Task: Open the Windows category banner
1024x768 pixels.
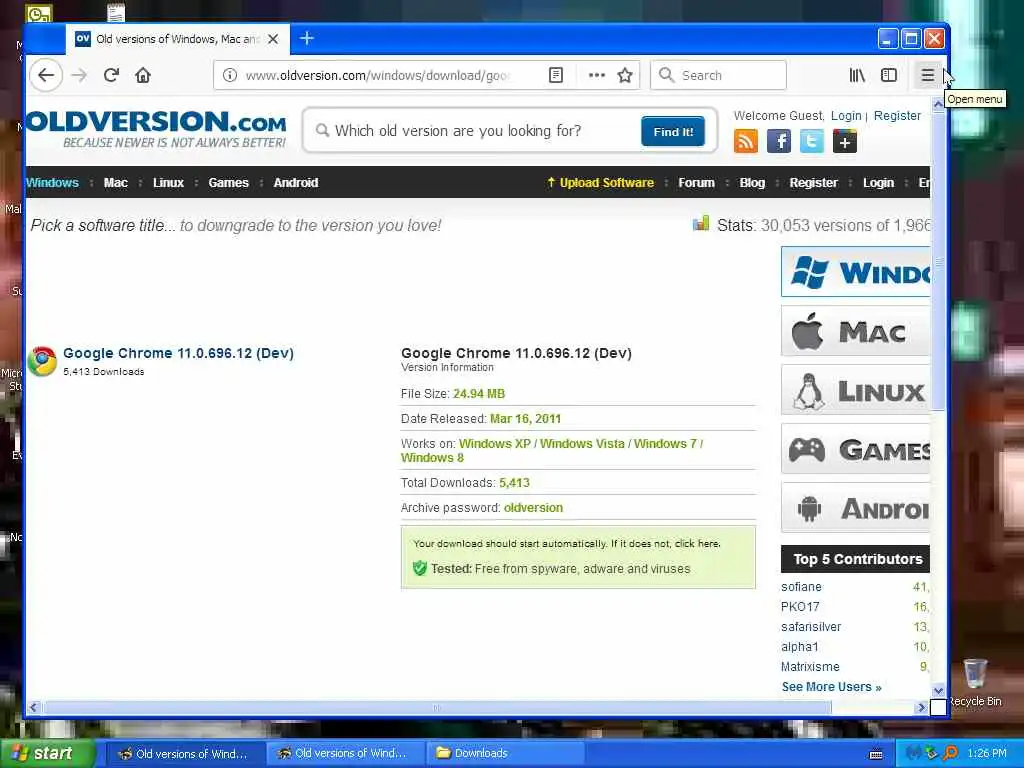Action: (856, 272)
